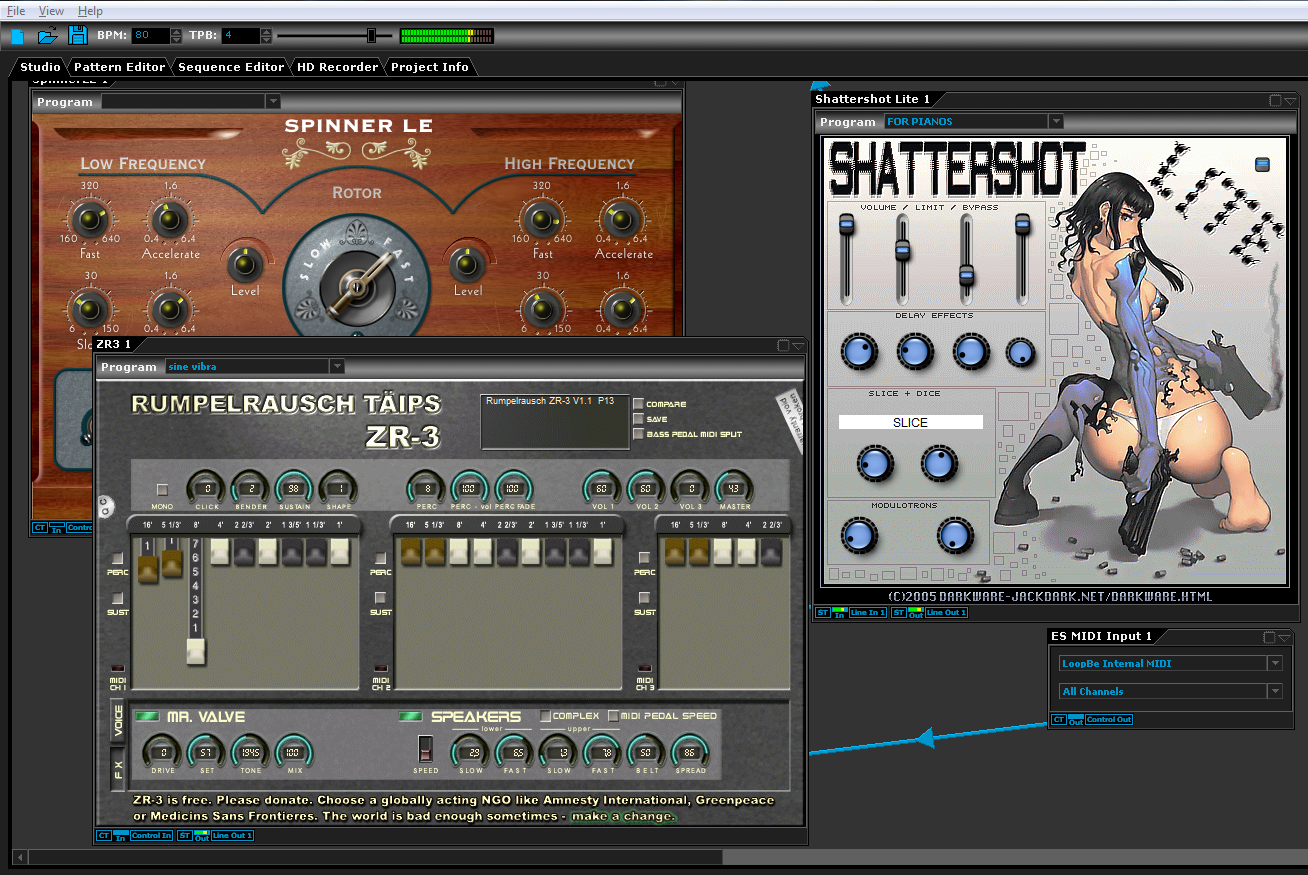The width and height of the screenshot is (1308, 875).
Task: Expand the LoopBe Internal MIDI device dropdown
Action: click(x=1275, y=663)
